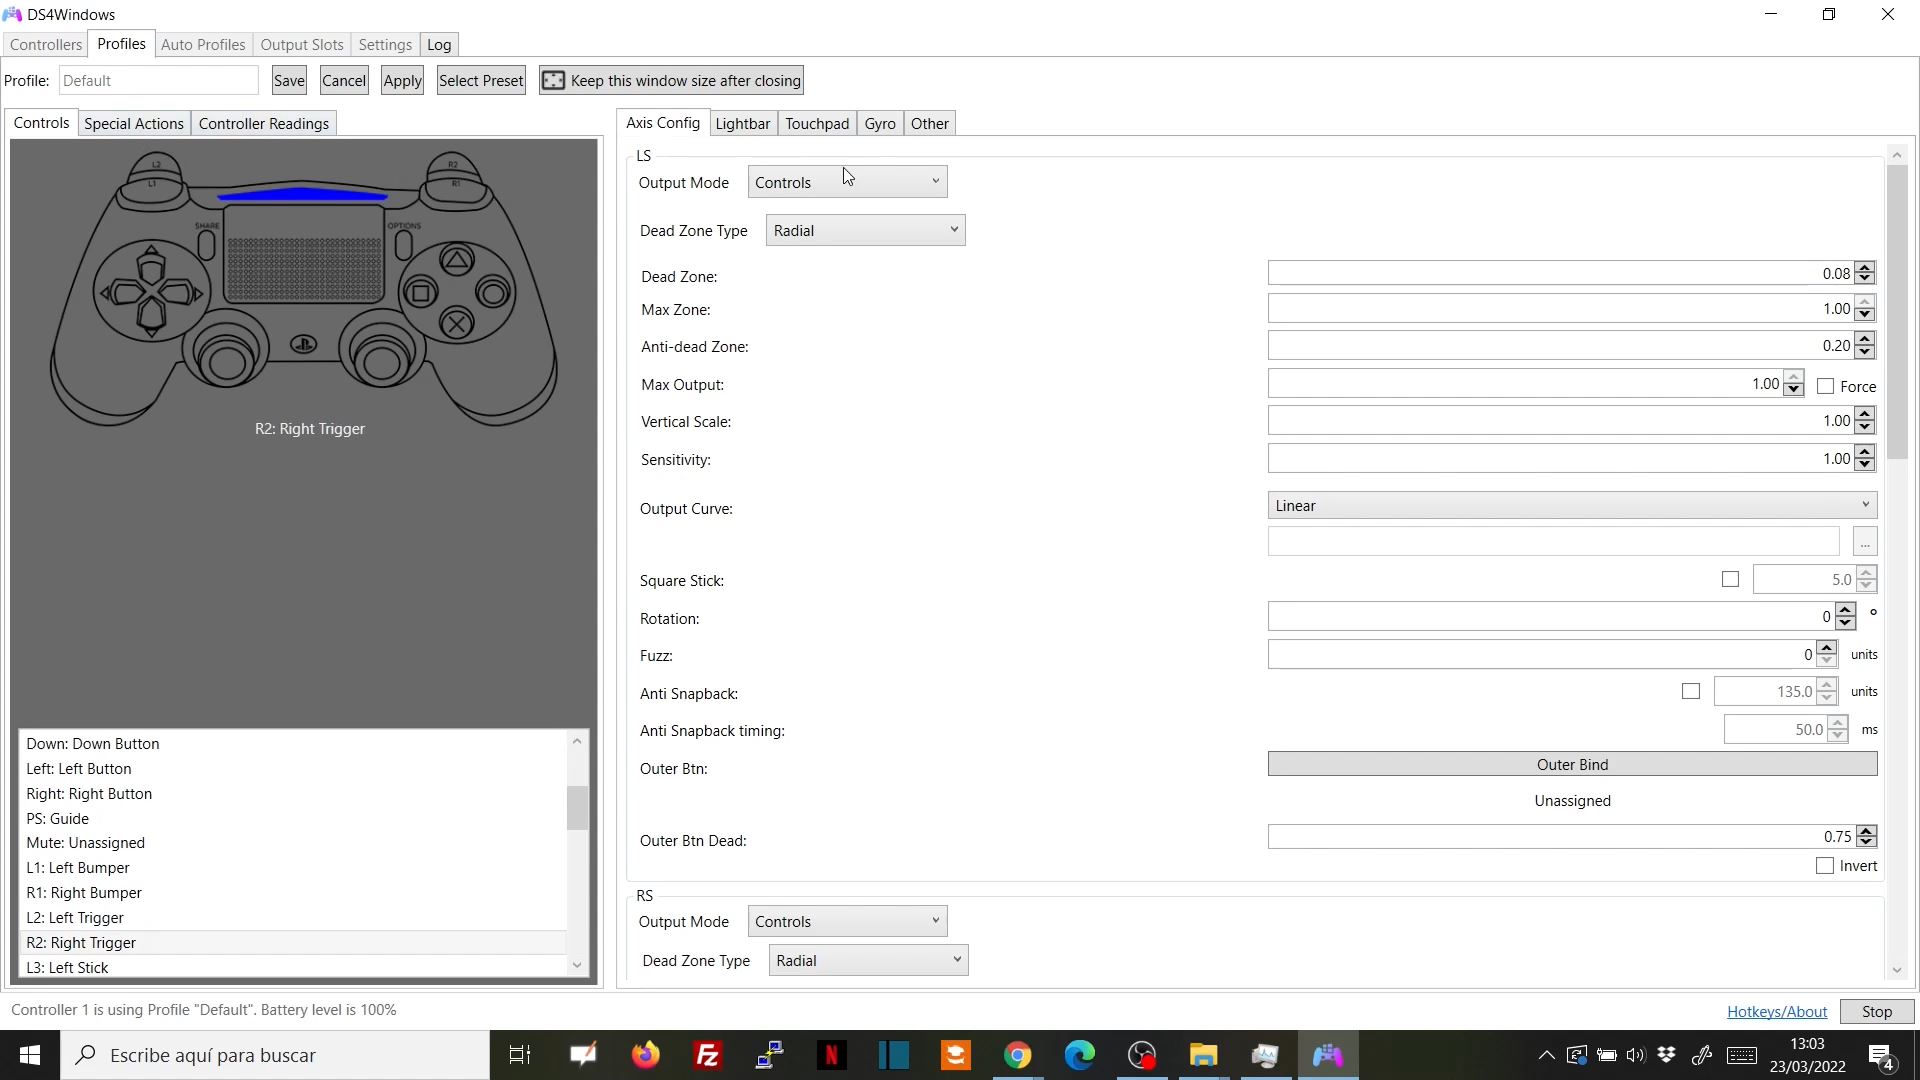
Task: Open RS Output Mode dropdown
Action: 847,921
